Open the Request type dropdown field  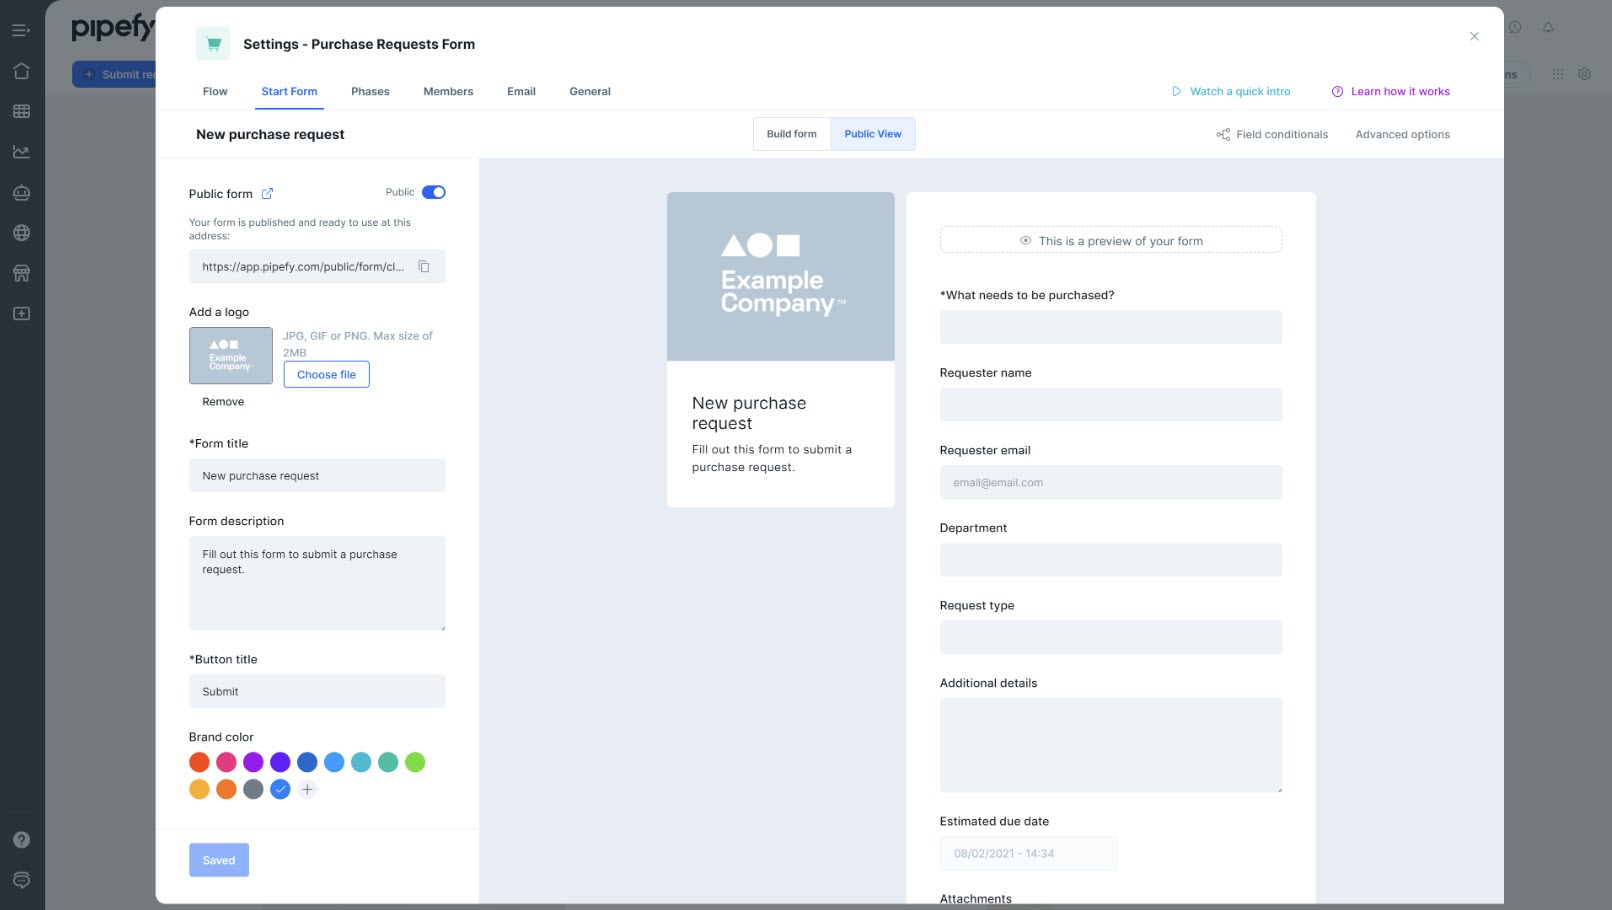[1110, 637]
